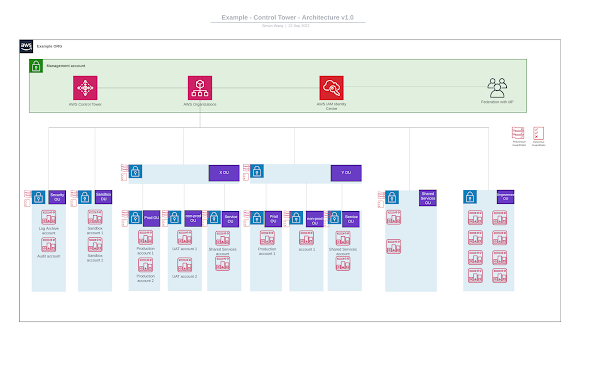Click the Sandbox account 2 icon

point(95,245)
